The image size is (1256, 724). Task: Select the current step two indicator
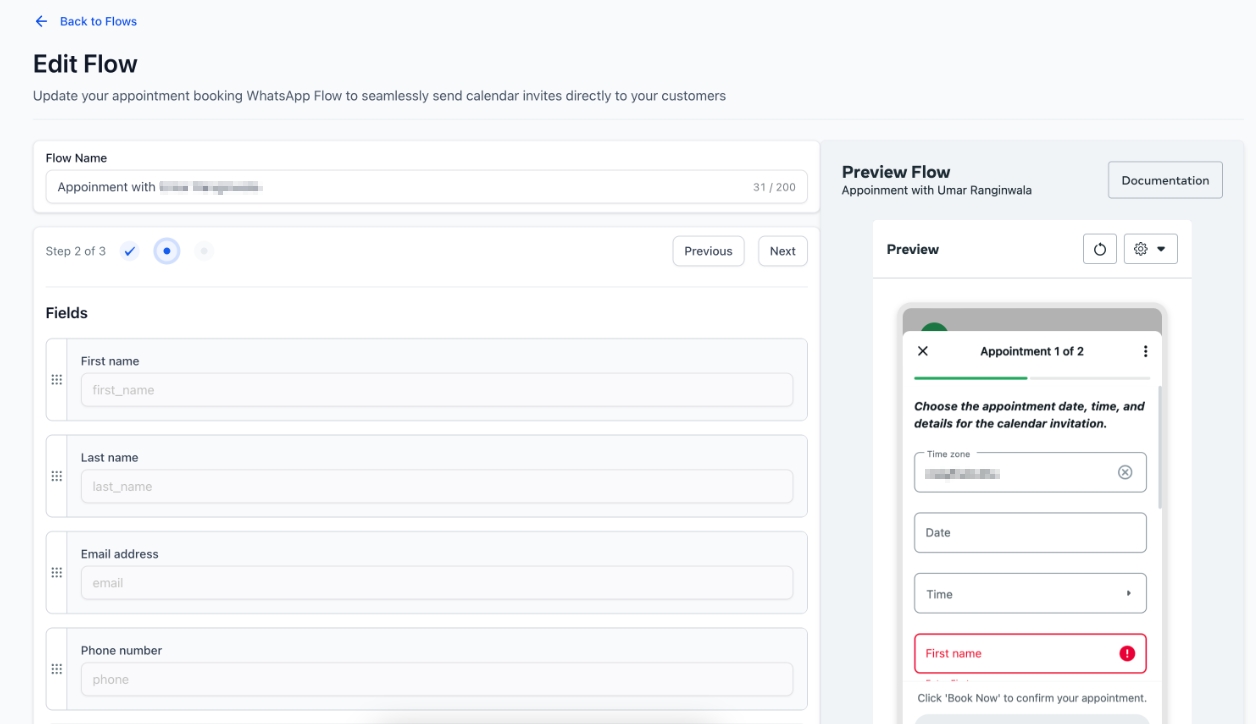click(167, 251)
